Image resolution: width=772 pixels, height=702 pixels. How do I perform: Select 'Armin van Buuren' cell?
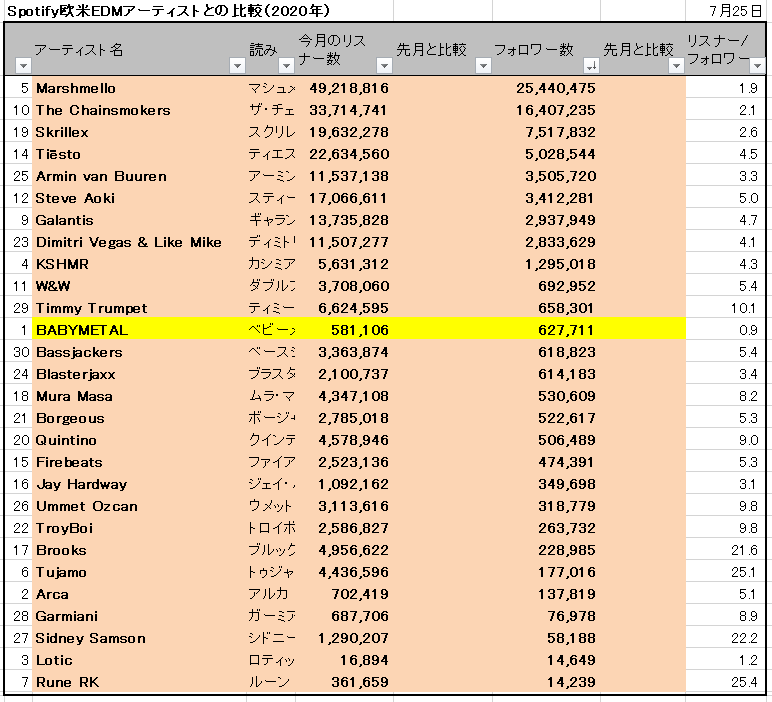pyautogui.click(x=139, y=176)
